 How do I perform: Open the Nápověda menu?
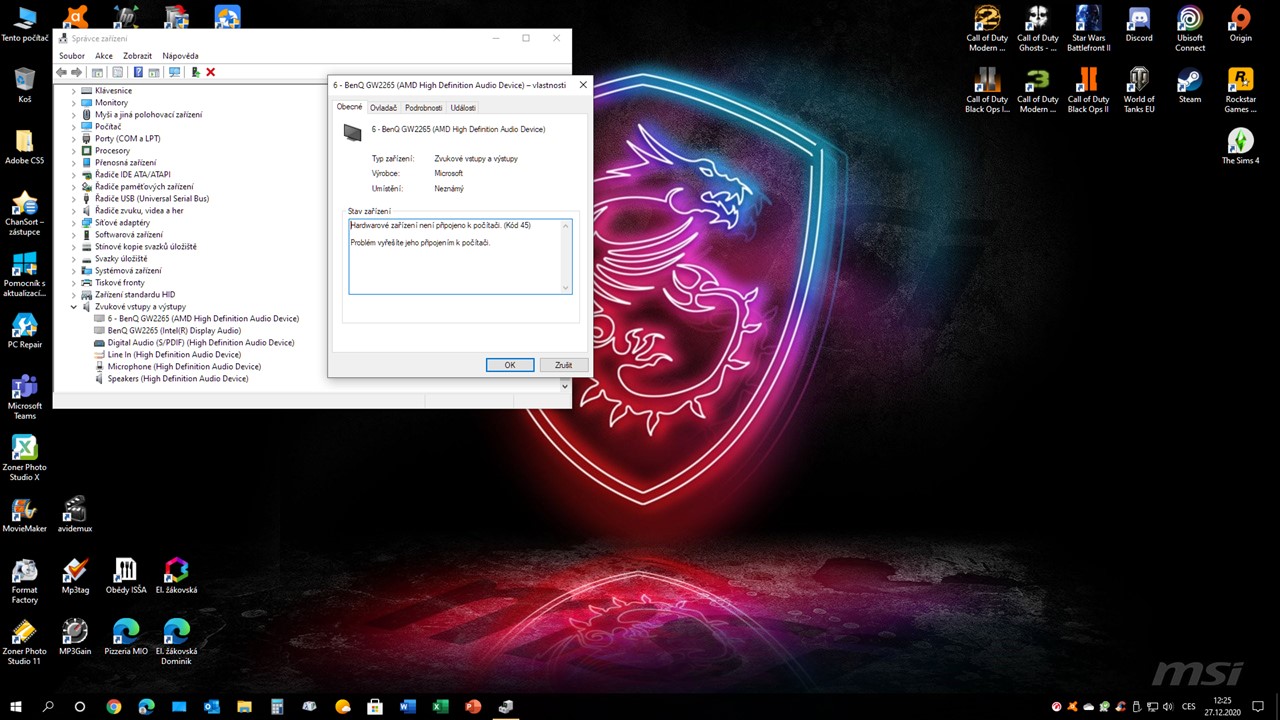point(181,56)
